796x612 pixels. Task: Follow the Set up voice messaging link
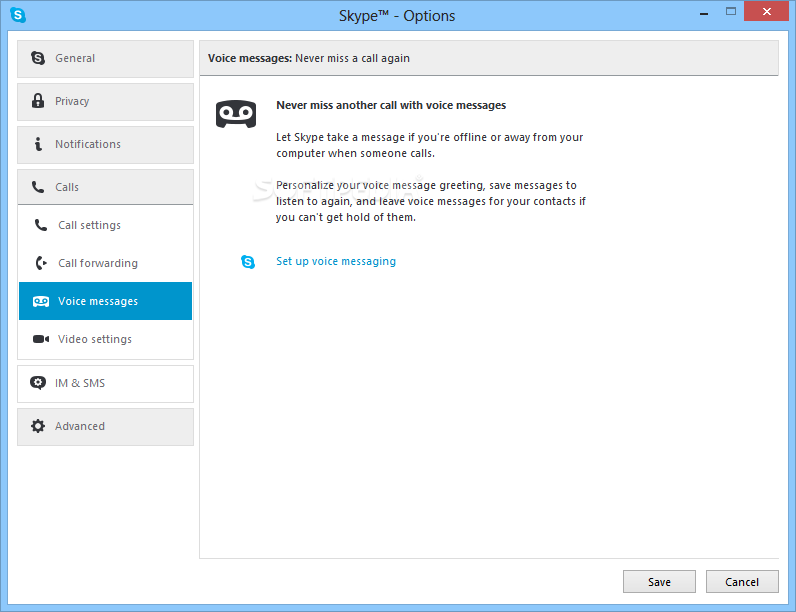336,261
